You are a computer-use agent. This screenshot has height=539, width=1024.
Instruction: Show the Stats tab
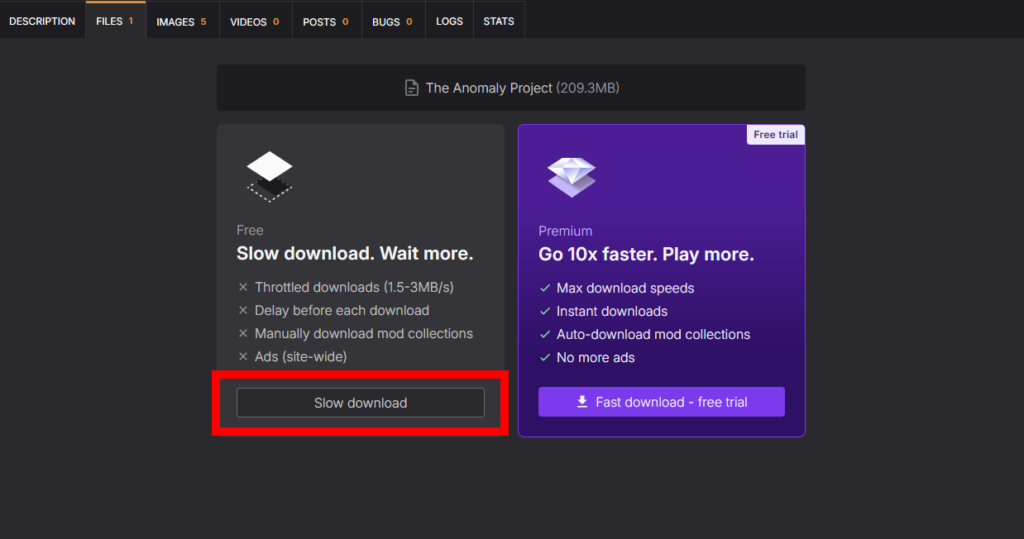pyautogui.click(x=498, y=21)
